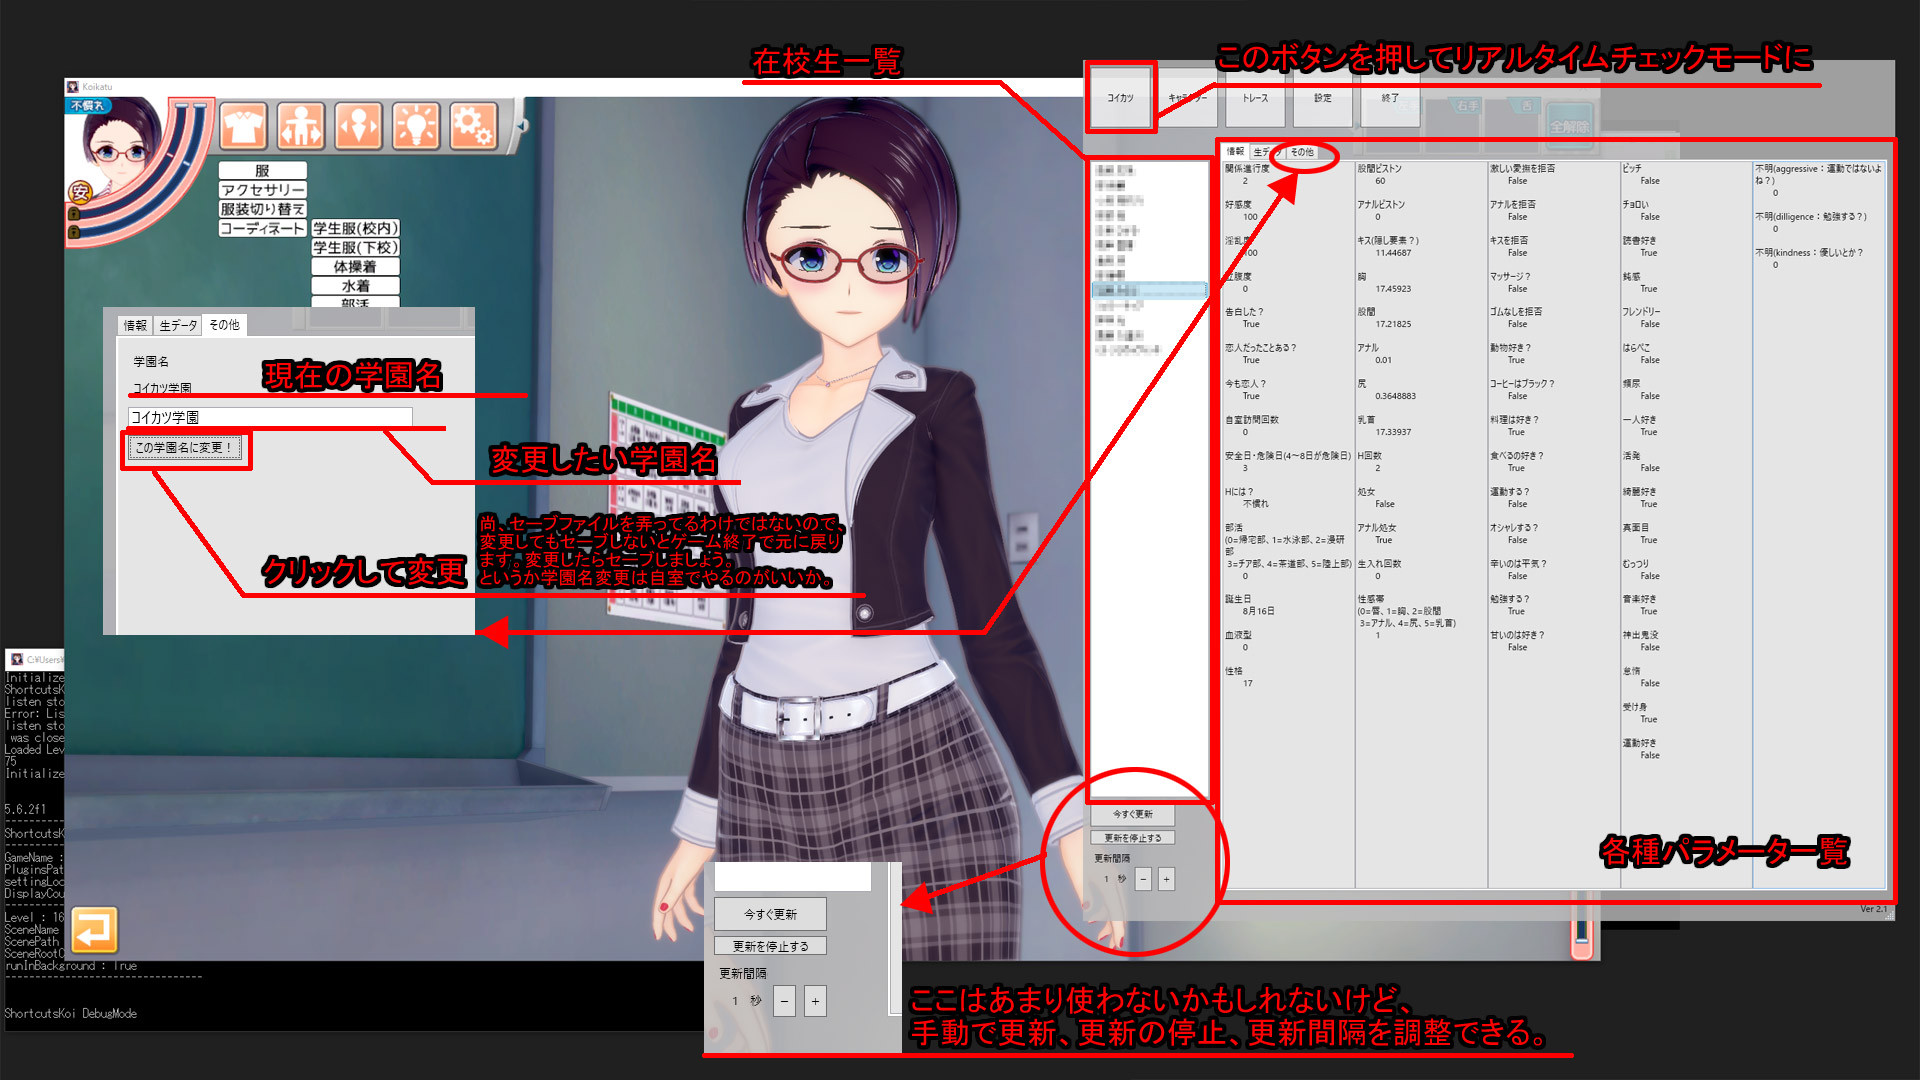Click the orange return arrow button
Viewport: 1920px width, 1080px height.
pos(94,930)
